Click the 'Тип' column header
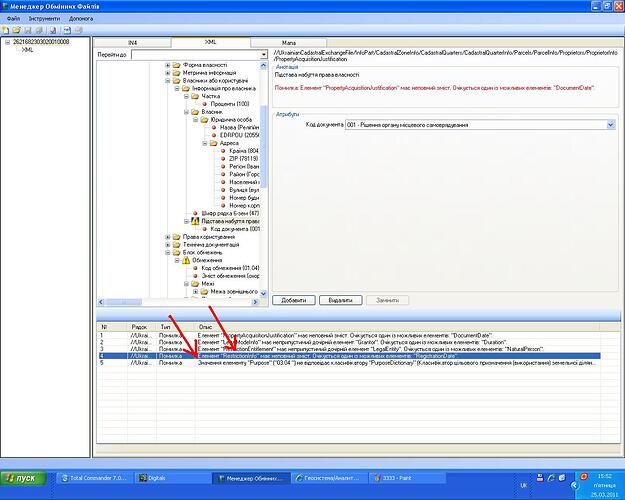Viewport: 625px width, 500px height. [176, 327]
